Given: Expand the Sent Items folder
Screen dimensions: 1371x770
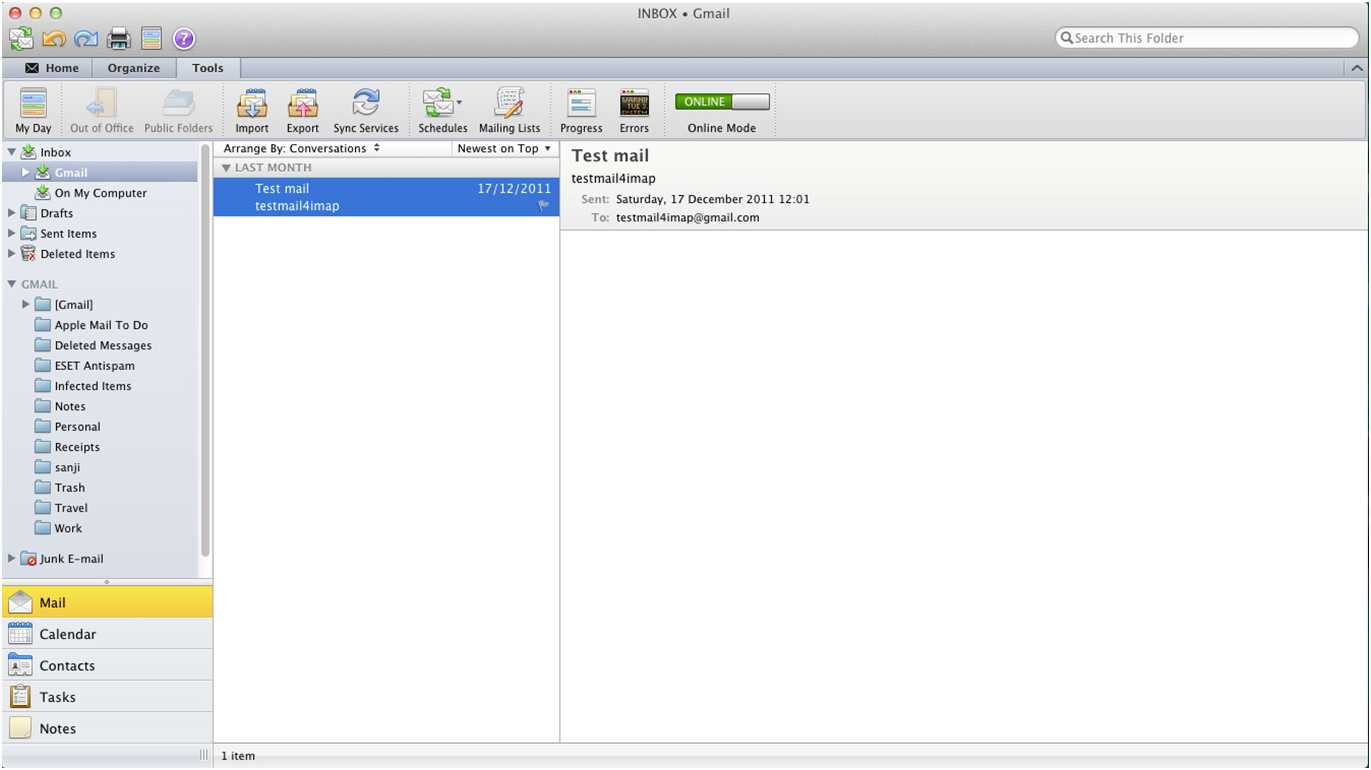Looking at the screenshot, I should click(x=12, y=233).
